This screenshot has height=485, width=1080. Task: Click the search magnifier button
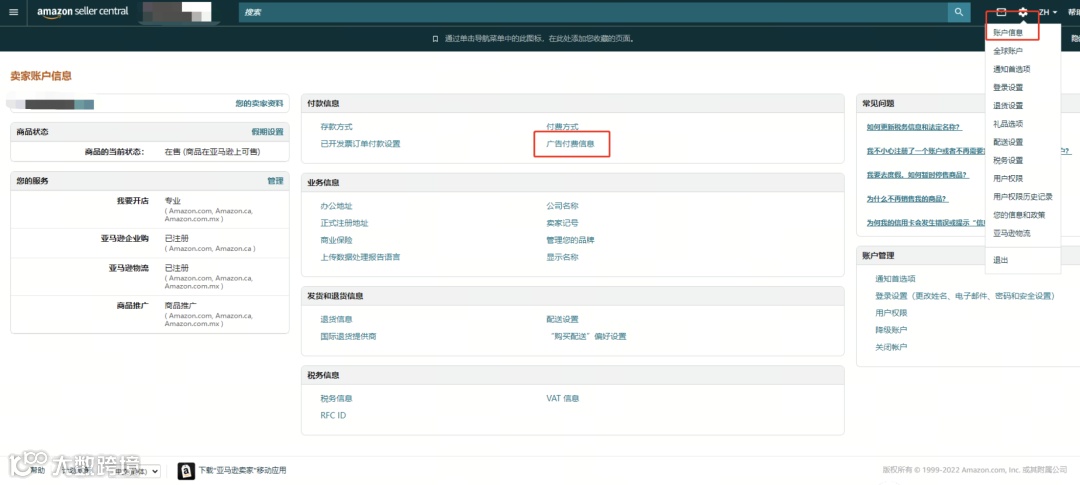pyautogui.click(x=958, y=12)
